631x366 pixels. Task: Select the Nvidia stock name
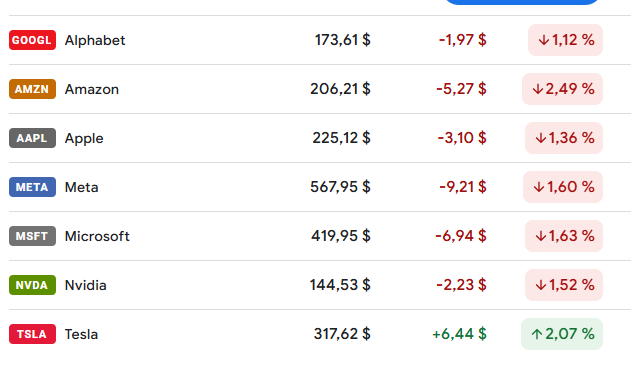click(x=86, y=285)
